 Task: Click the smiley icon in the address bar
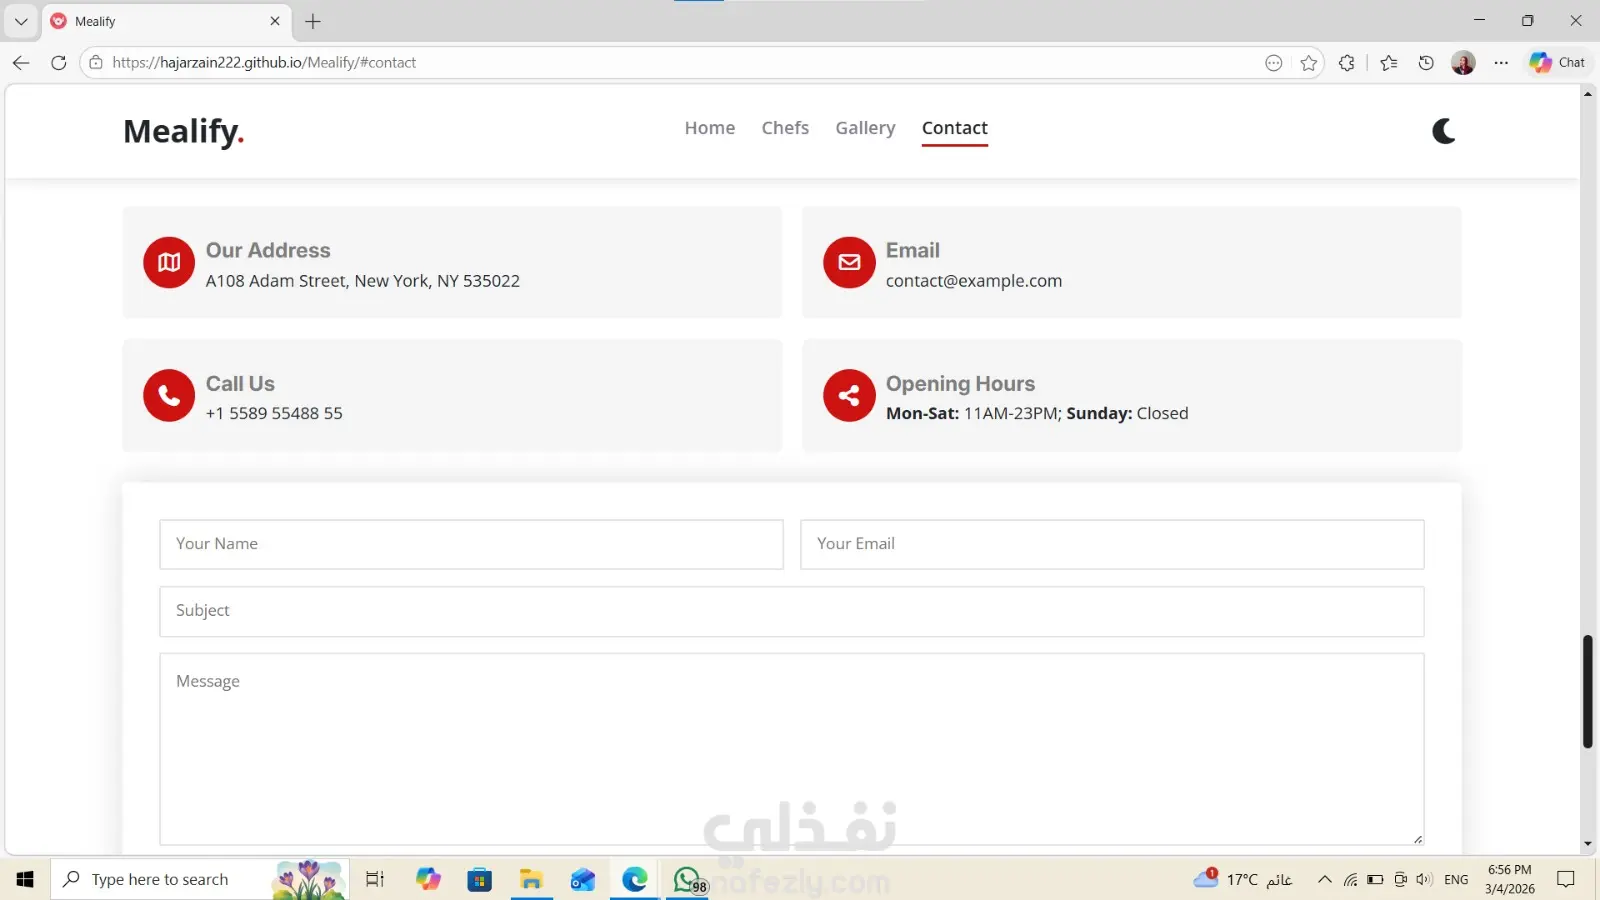coord(1274,63)
